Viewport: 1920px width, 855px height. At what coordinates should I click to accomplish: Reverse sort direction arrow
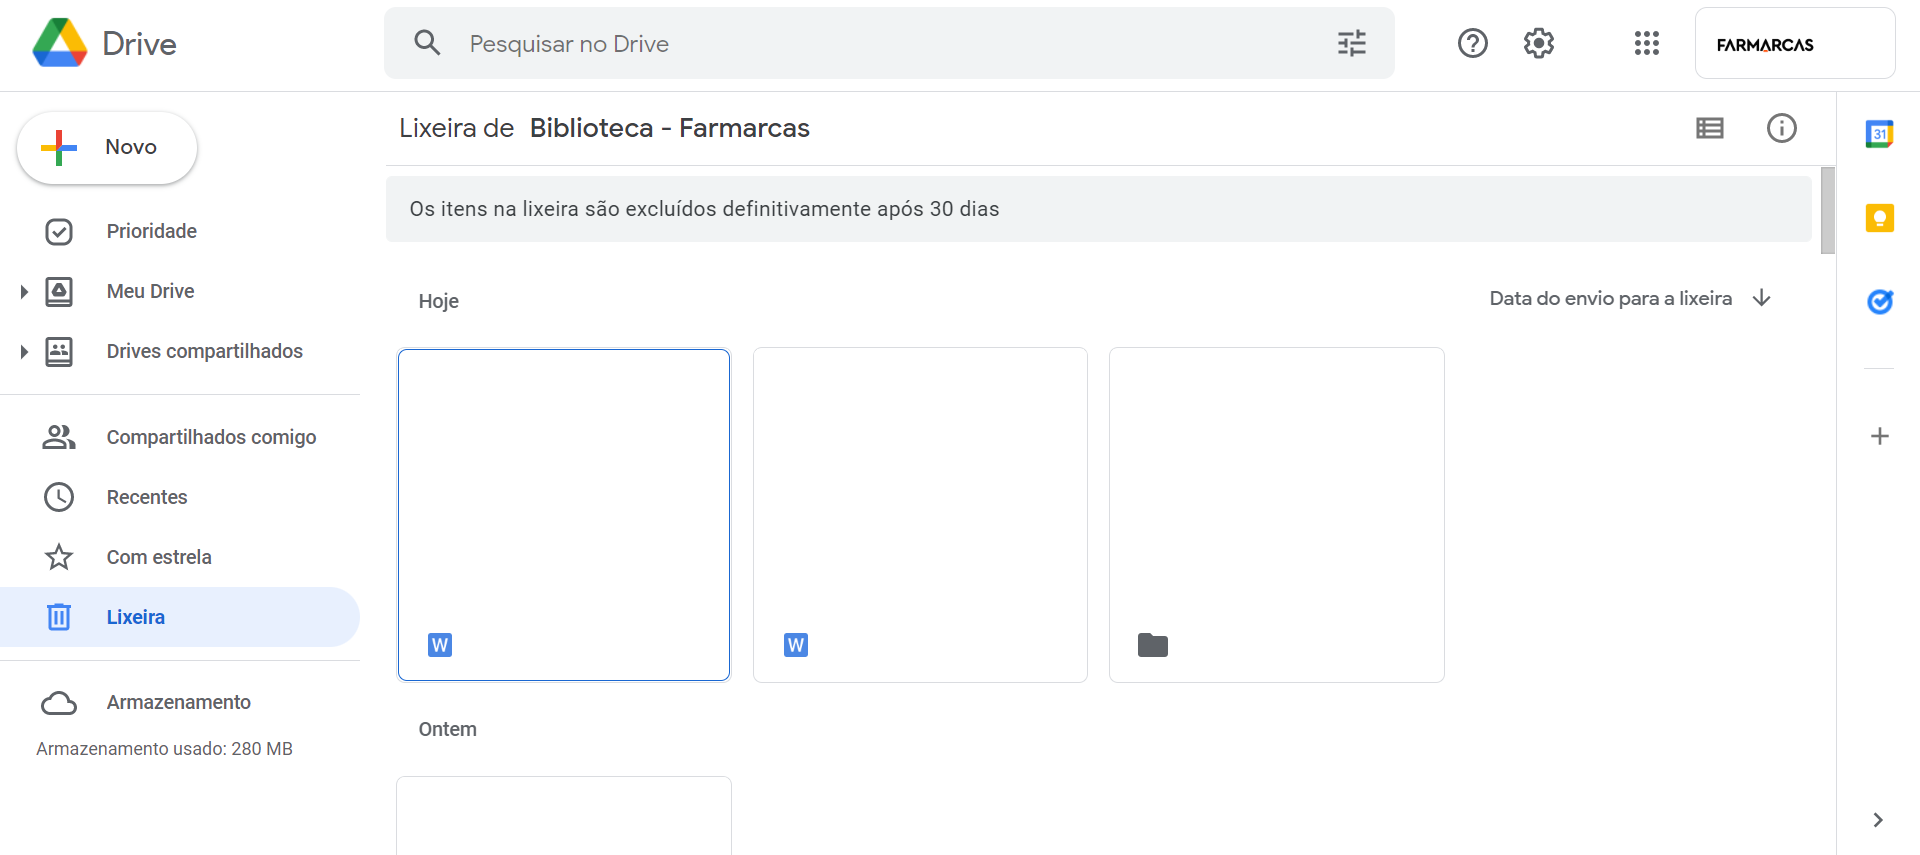click(x=1762, y=298)
